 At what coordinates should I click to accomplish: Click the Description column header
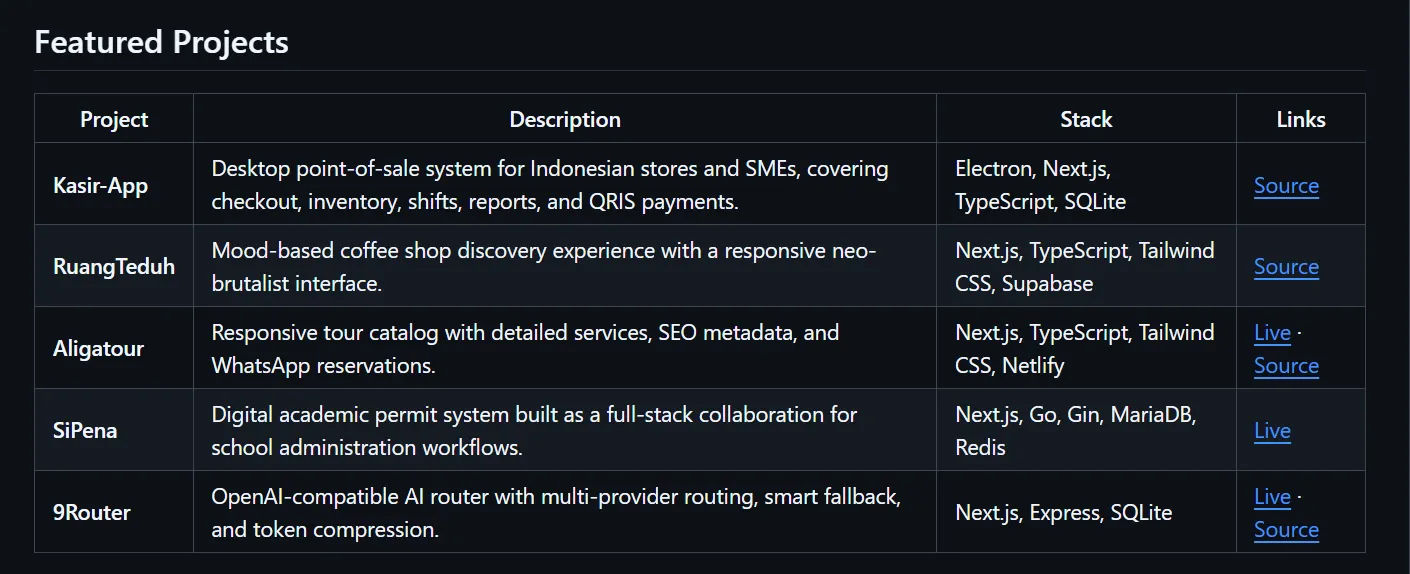[x=565, y=119]
